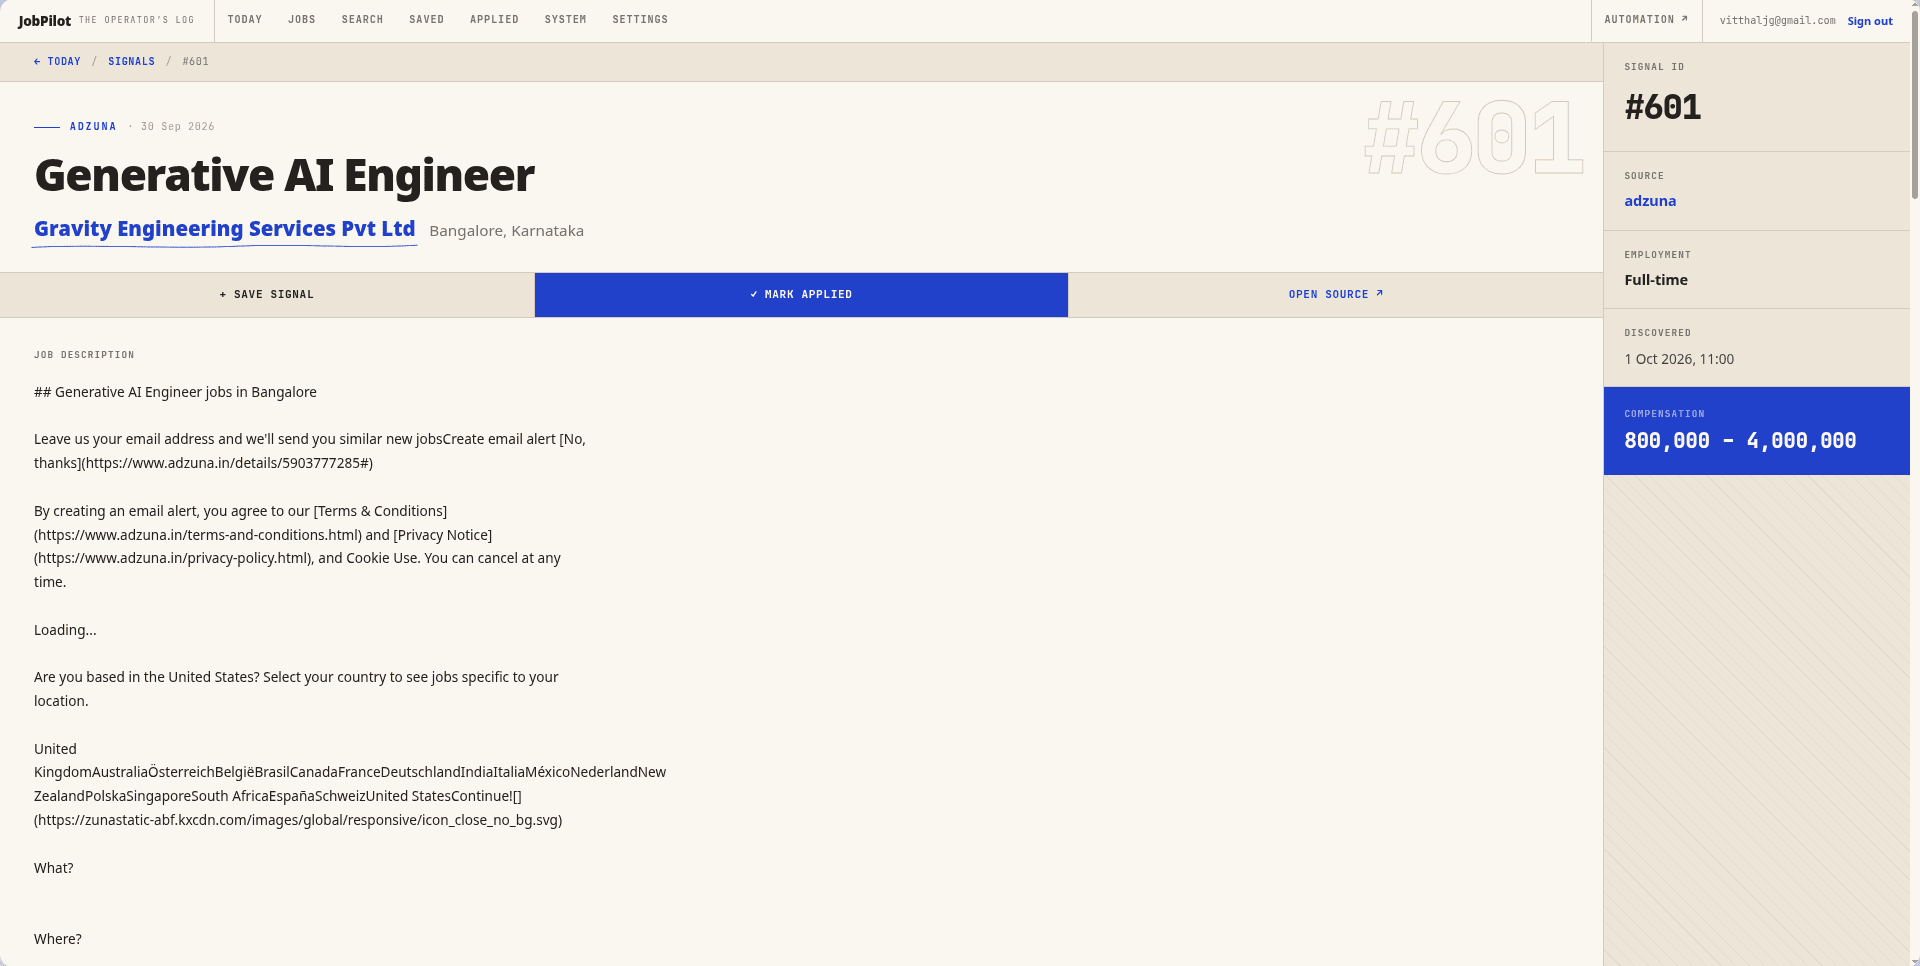Switch to the Search nav item
Screen dimensions: 1920x966
pyautogui.click(x=362, y=20)
